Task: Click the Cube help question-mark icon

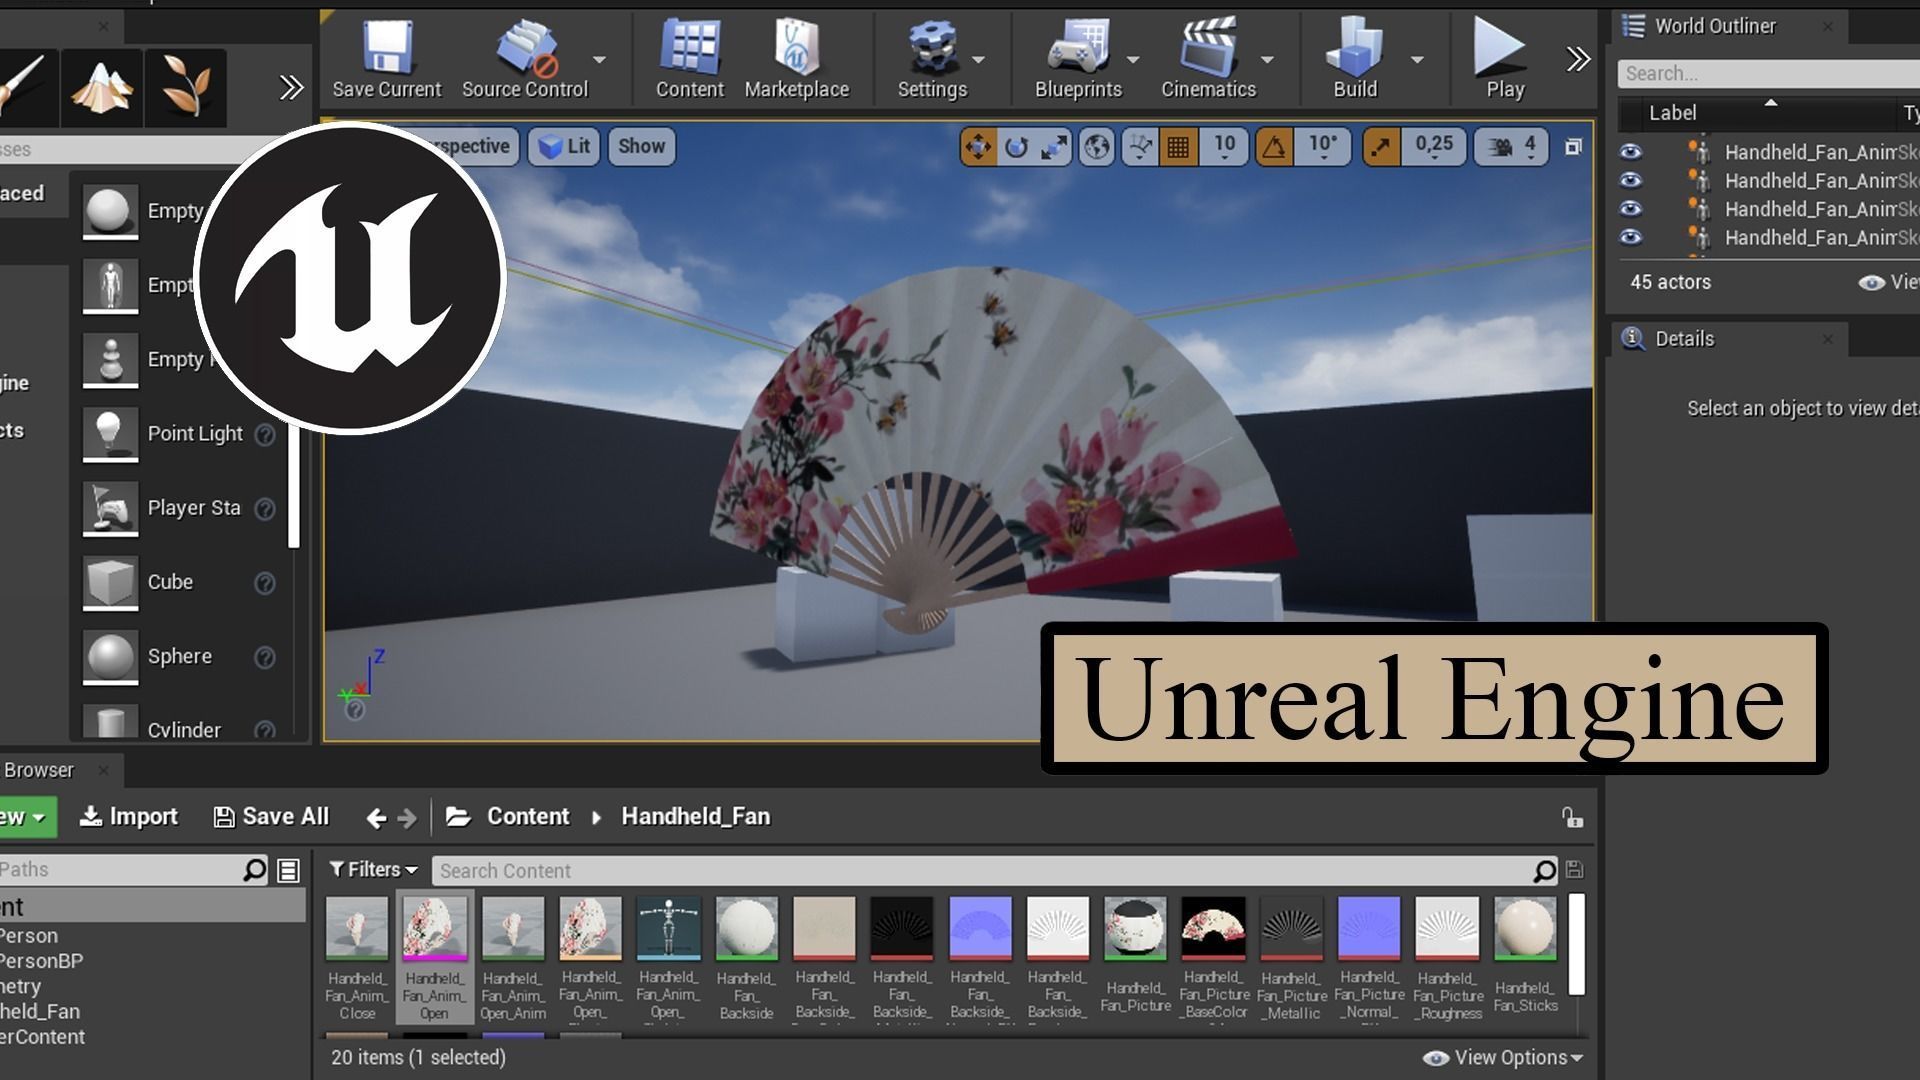Action: 265,583
